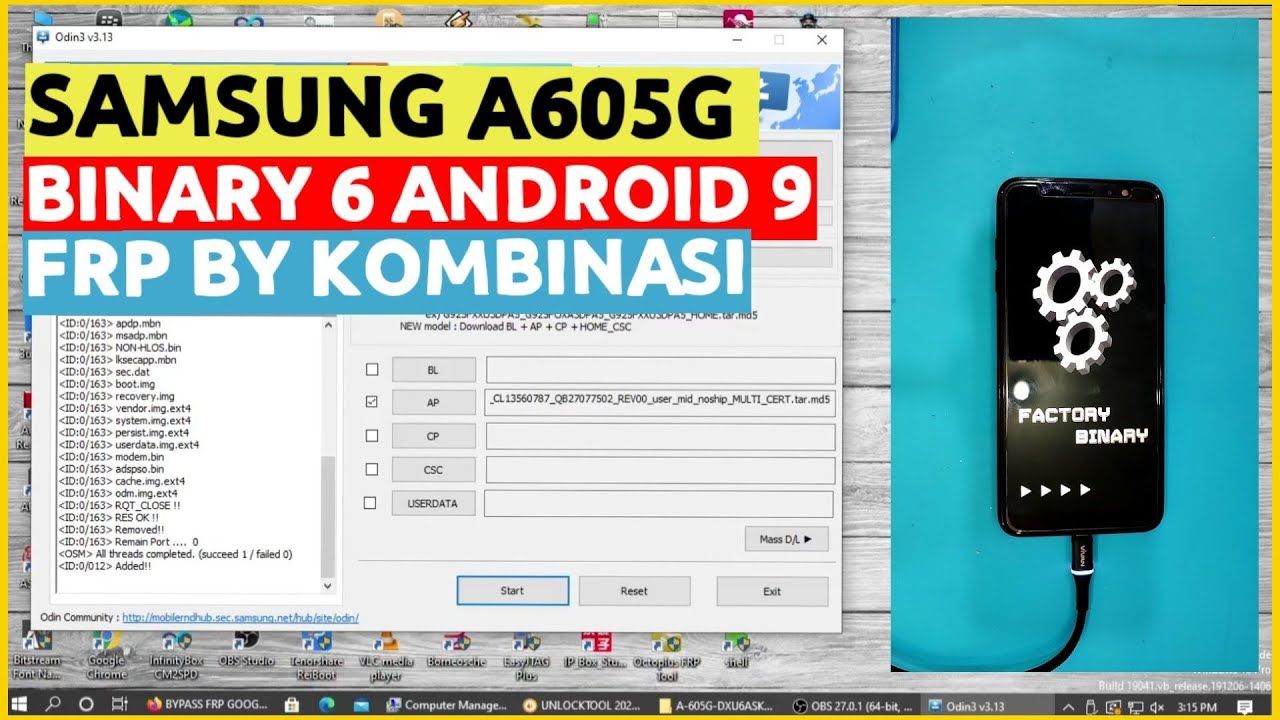Open taskbar Search icon
The height and width of the screenshot is (720, 1280).
click(53, 705)
